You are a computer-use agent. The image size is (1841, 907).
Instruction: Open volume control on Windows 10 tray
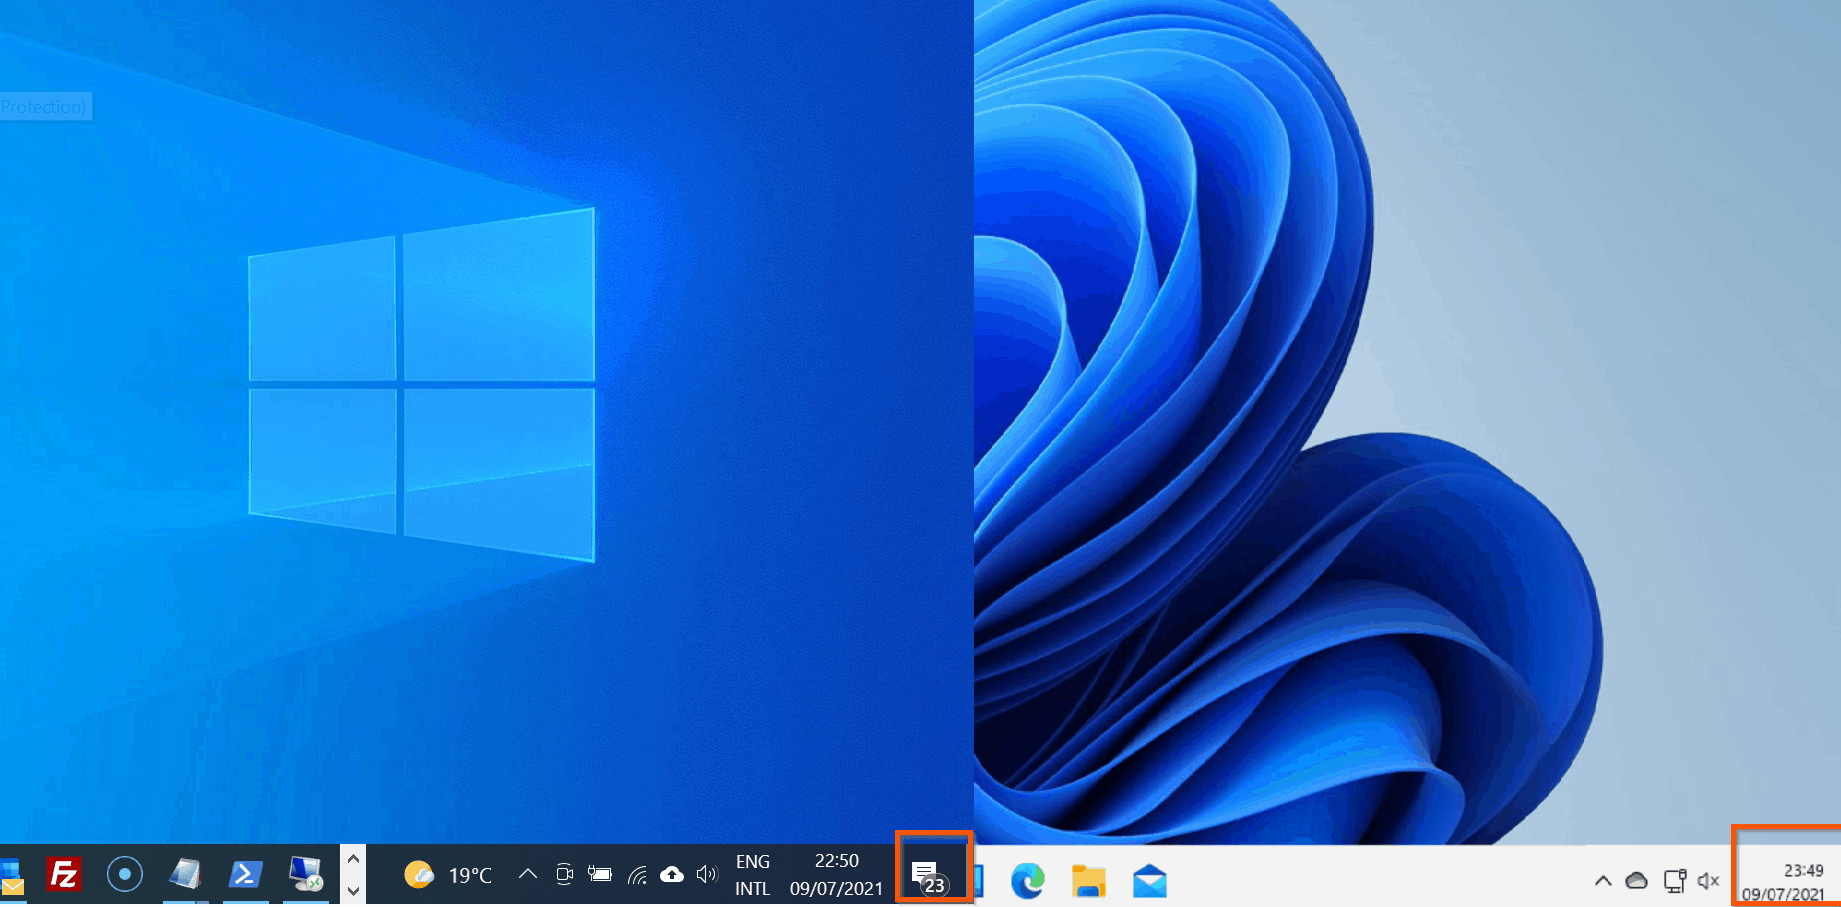tap(707, 874)
